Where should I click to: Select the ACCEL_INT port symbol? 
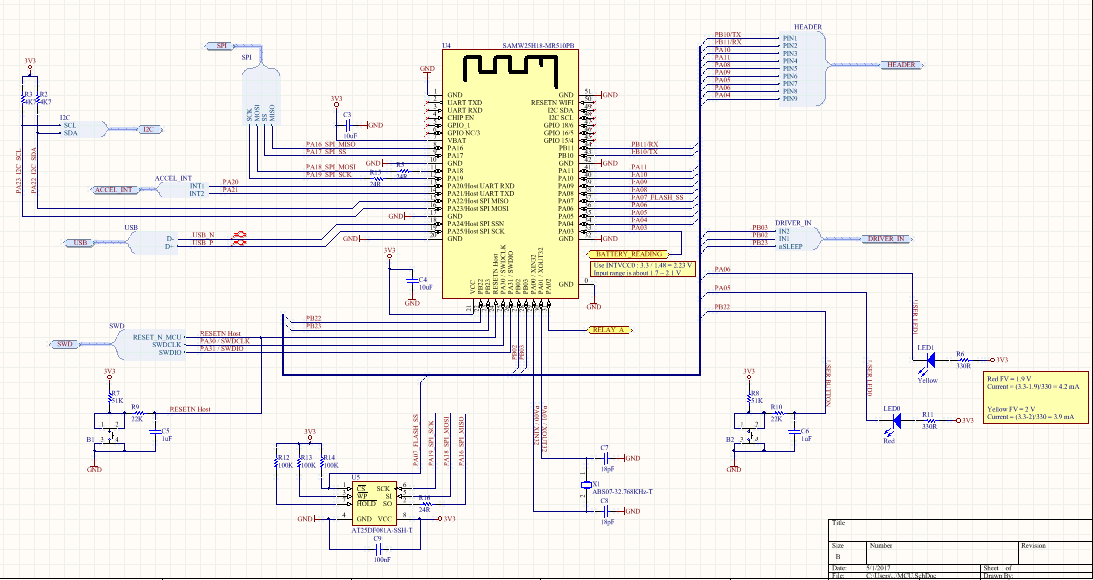(114, 190)
